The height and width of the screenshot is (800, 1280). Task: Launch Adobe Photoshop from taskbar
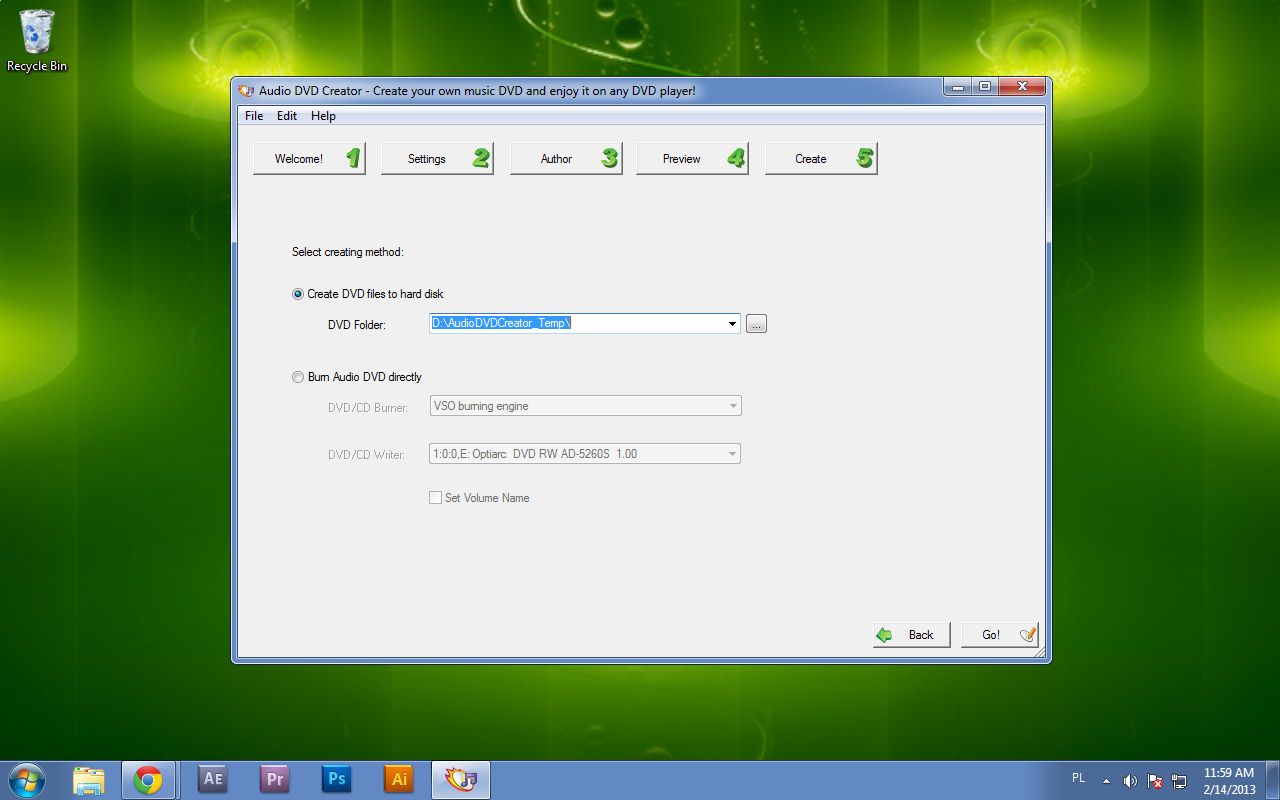tap(336, 779)
